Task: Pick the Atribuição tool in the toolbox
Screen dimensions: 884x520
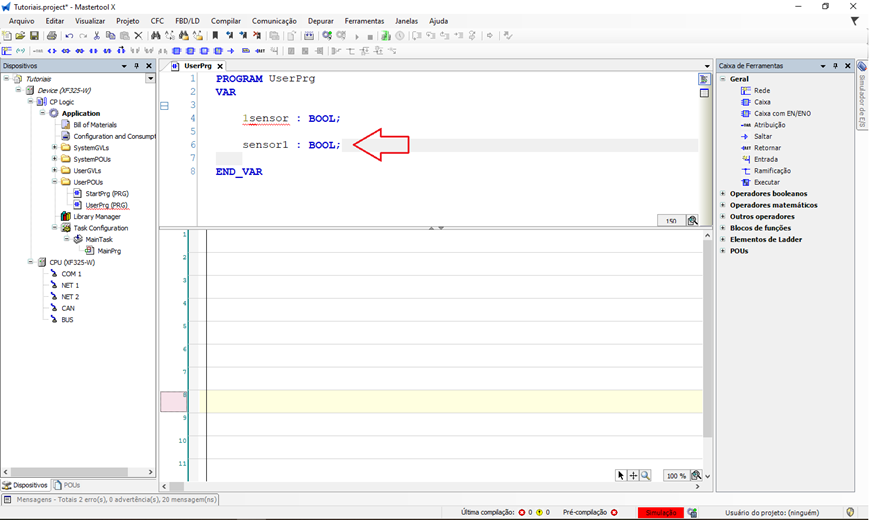Action: click(x=768, y=125)
